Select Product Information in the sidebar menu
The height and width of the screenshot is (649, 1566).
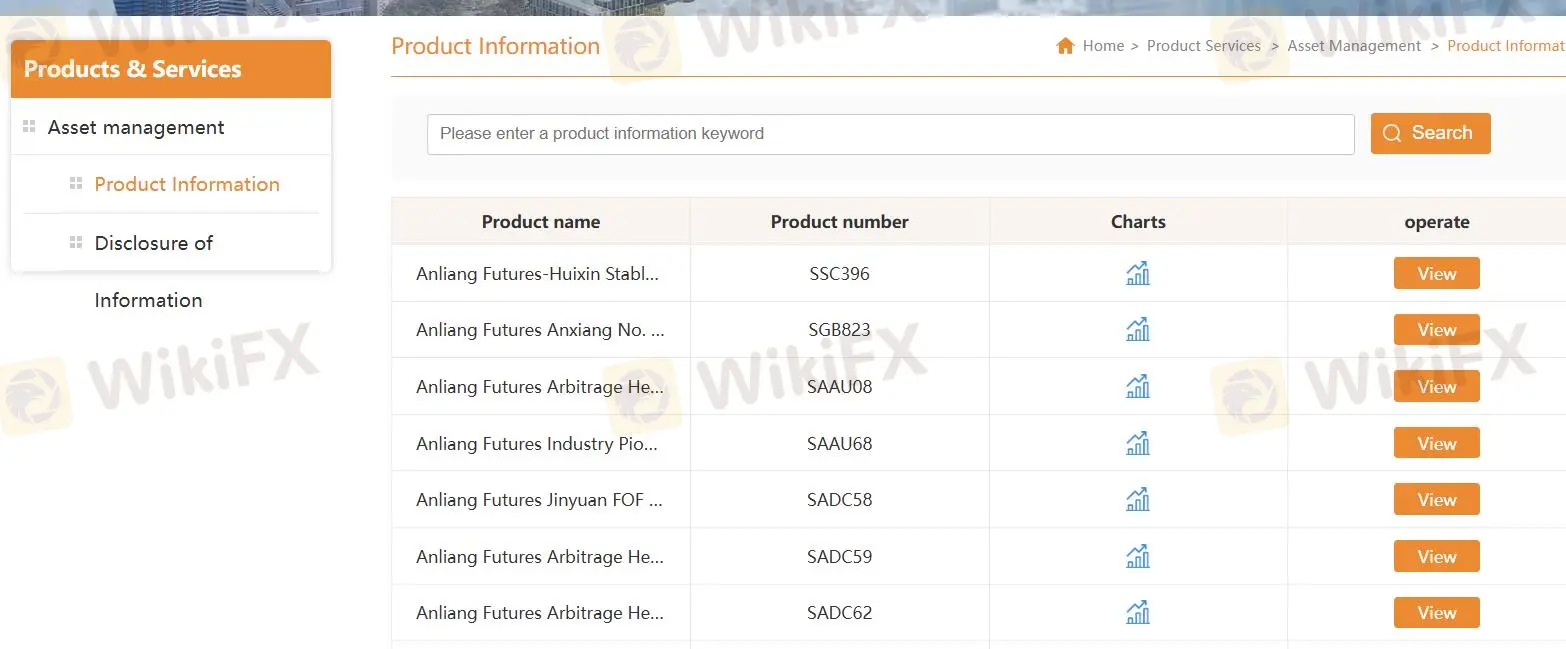coord(187,184)
